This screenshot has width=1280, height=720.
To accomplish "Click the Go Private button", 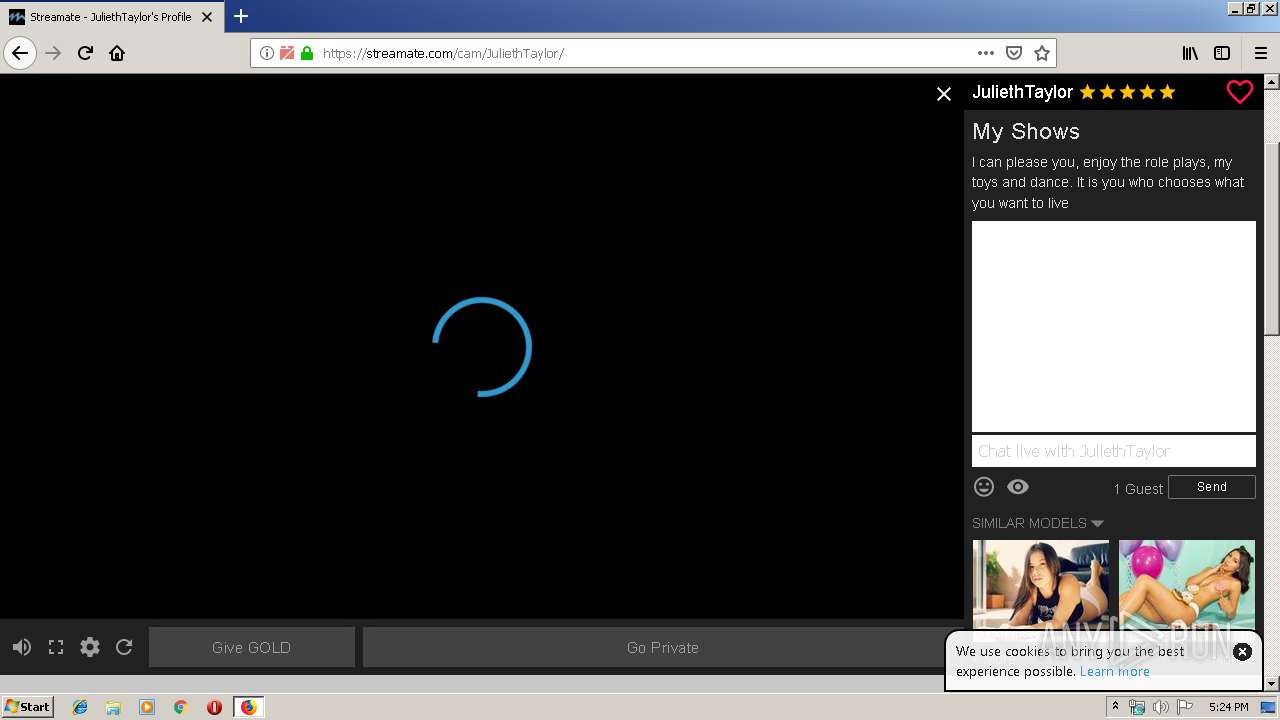I will 663,647.
